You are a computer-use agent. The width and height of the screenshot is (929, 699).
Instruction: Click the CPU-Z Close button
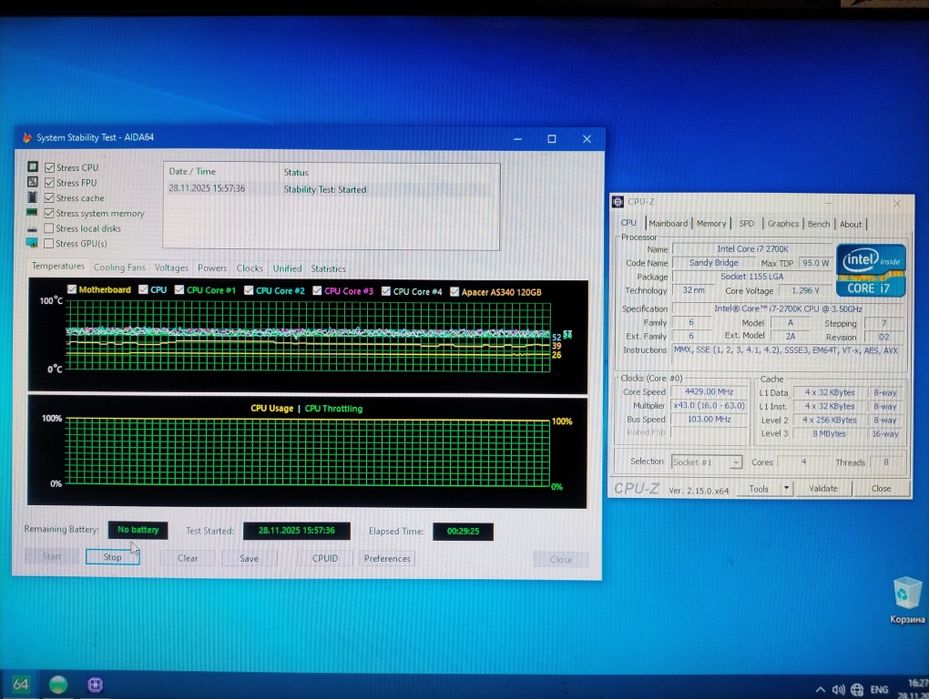click(x=881, y=489)
